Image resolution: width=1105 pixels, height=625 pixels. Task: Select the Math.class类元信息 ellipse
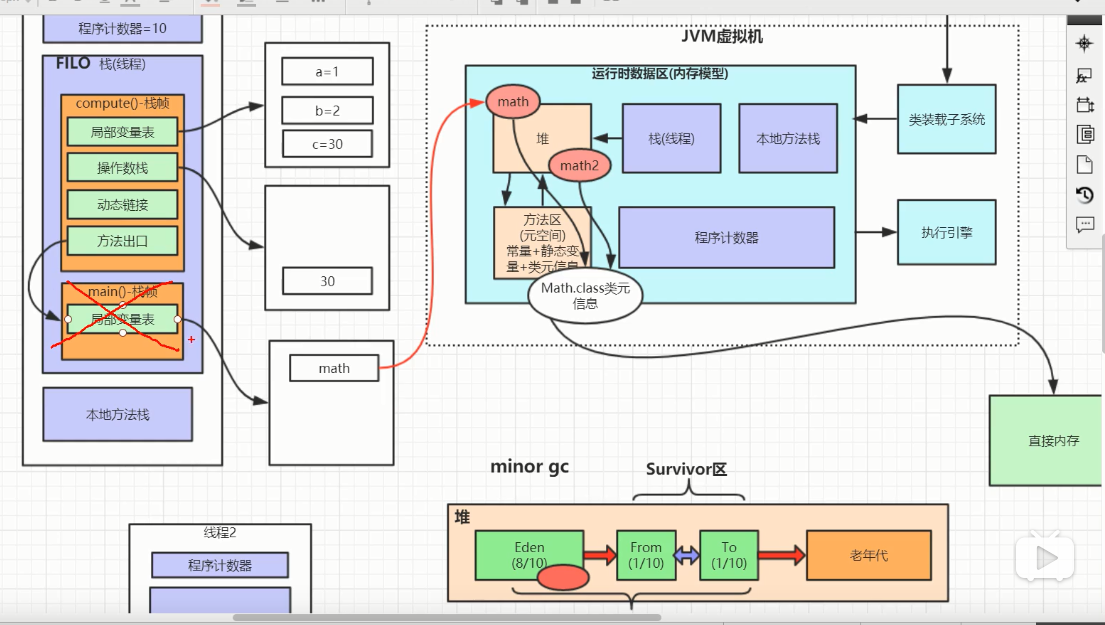(586, 295)
